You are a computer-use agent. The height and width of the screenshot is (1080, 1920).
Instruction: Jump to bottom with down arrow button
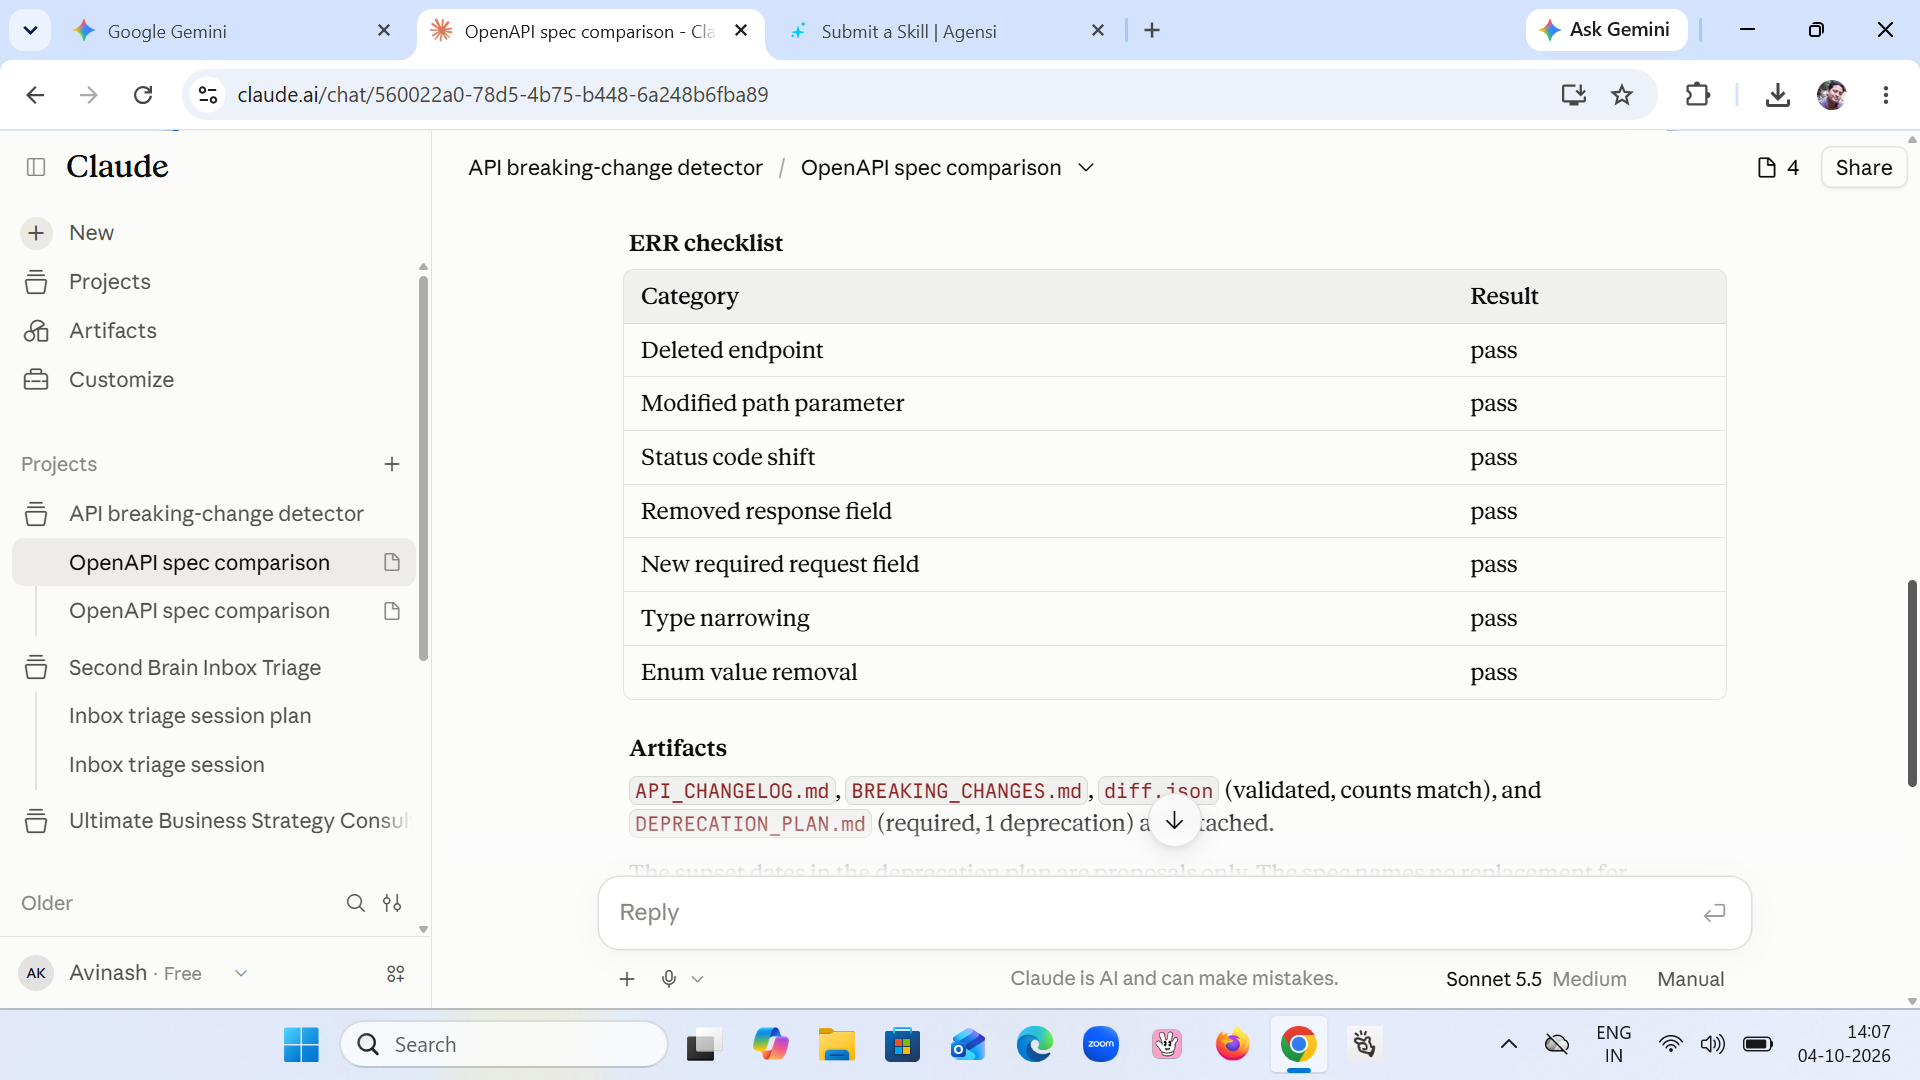point(1174,821)
